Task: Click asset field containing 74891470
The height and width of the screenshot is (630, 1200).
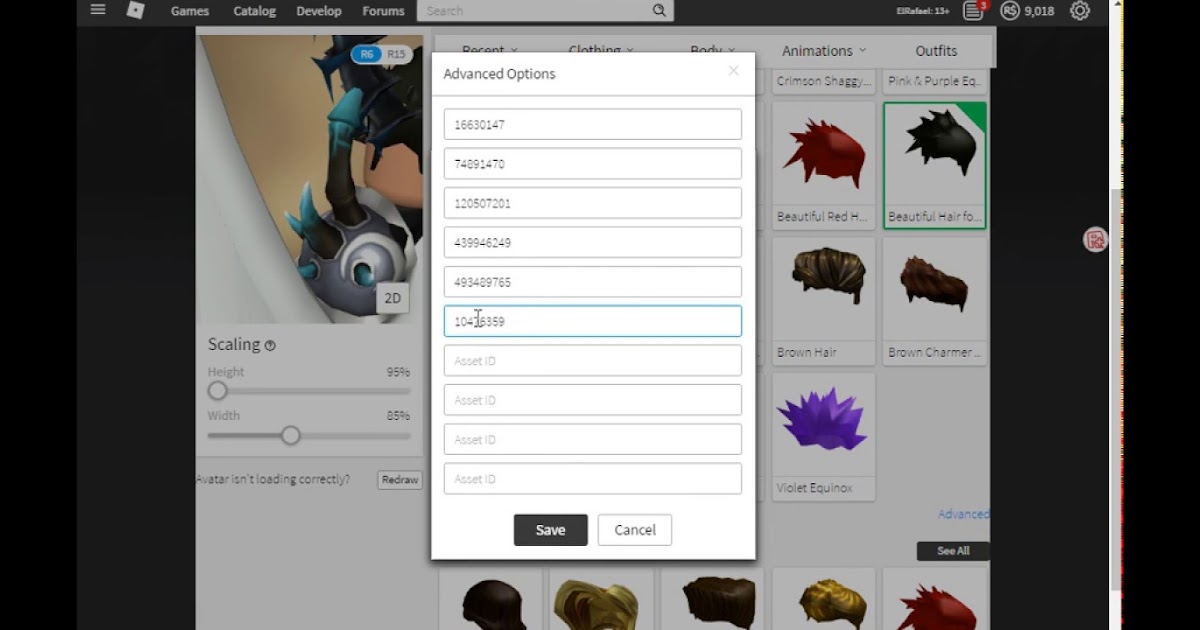Action: pos(593,164)
